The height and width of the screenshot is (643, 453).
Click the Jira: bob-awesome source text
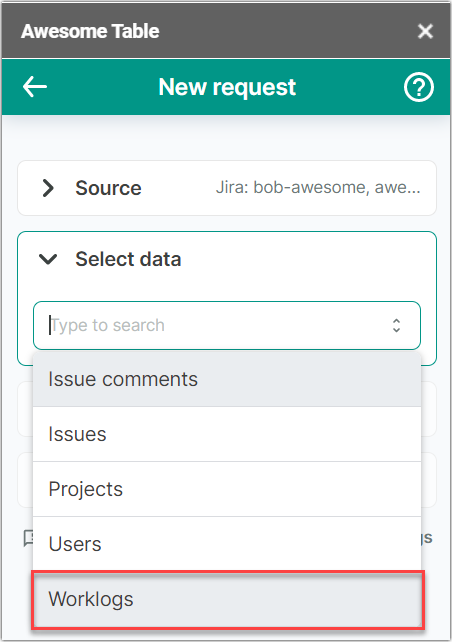click(x=318, y=187)
